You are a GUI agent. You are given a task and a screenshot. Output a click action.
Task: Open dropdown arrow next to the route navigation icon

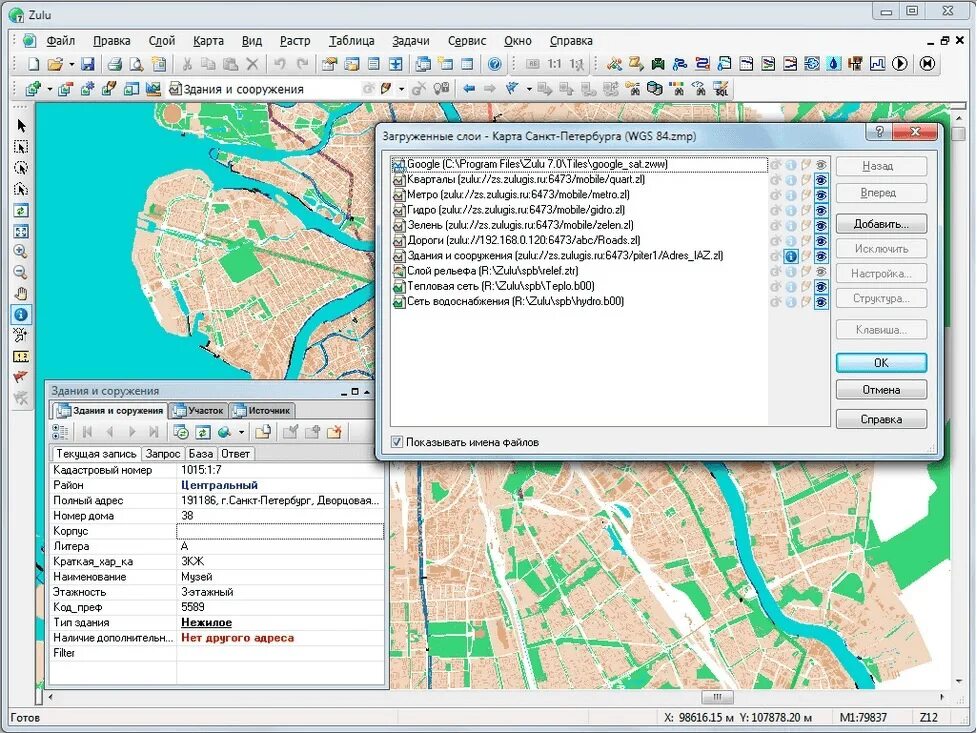pos(528,89)
